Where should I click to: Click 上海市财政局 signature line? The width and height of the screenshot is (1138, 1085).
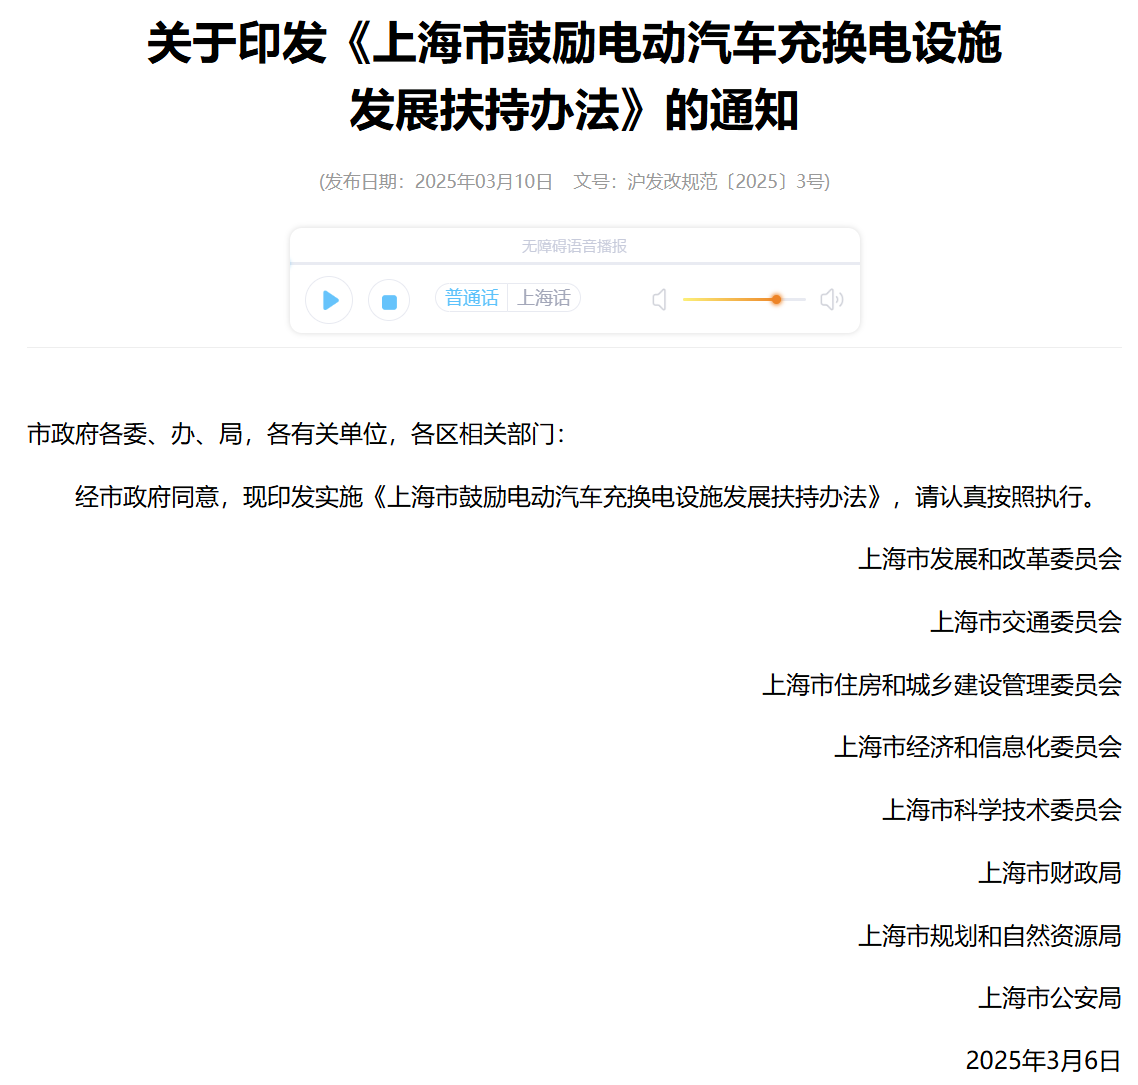[x=1050, y=872]
